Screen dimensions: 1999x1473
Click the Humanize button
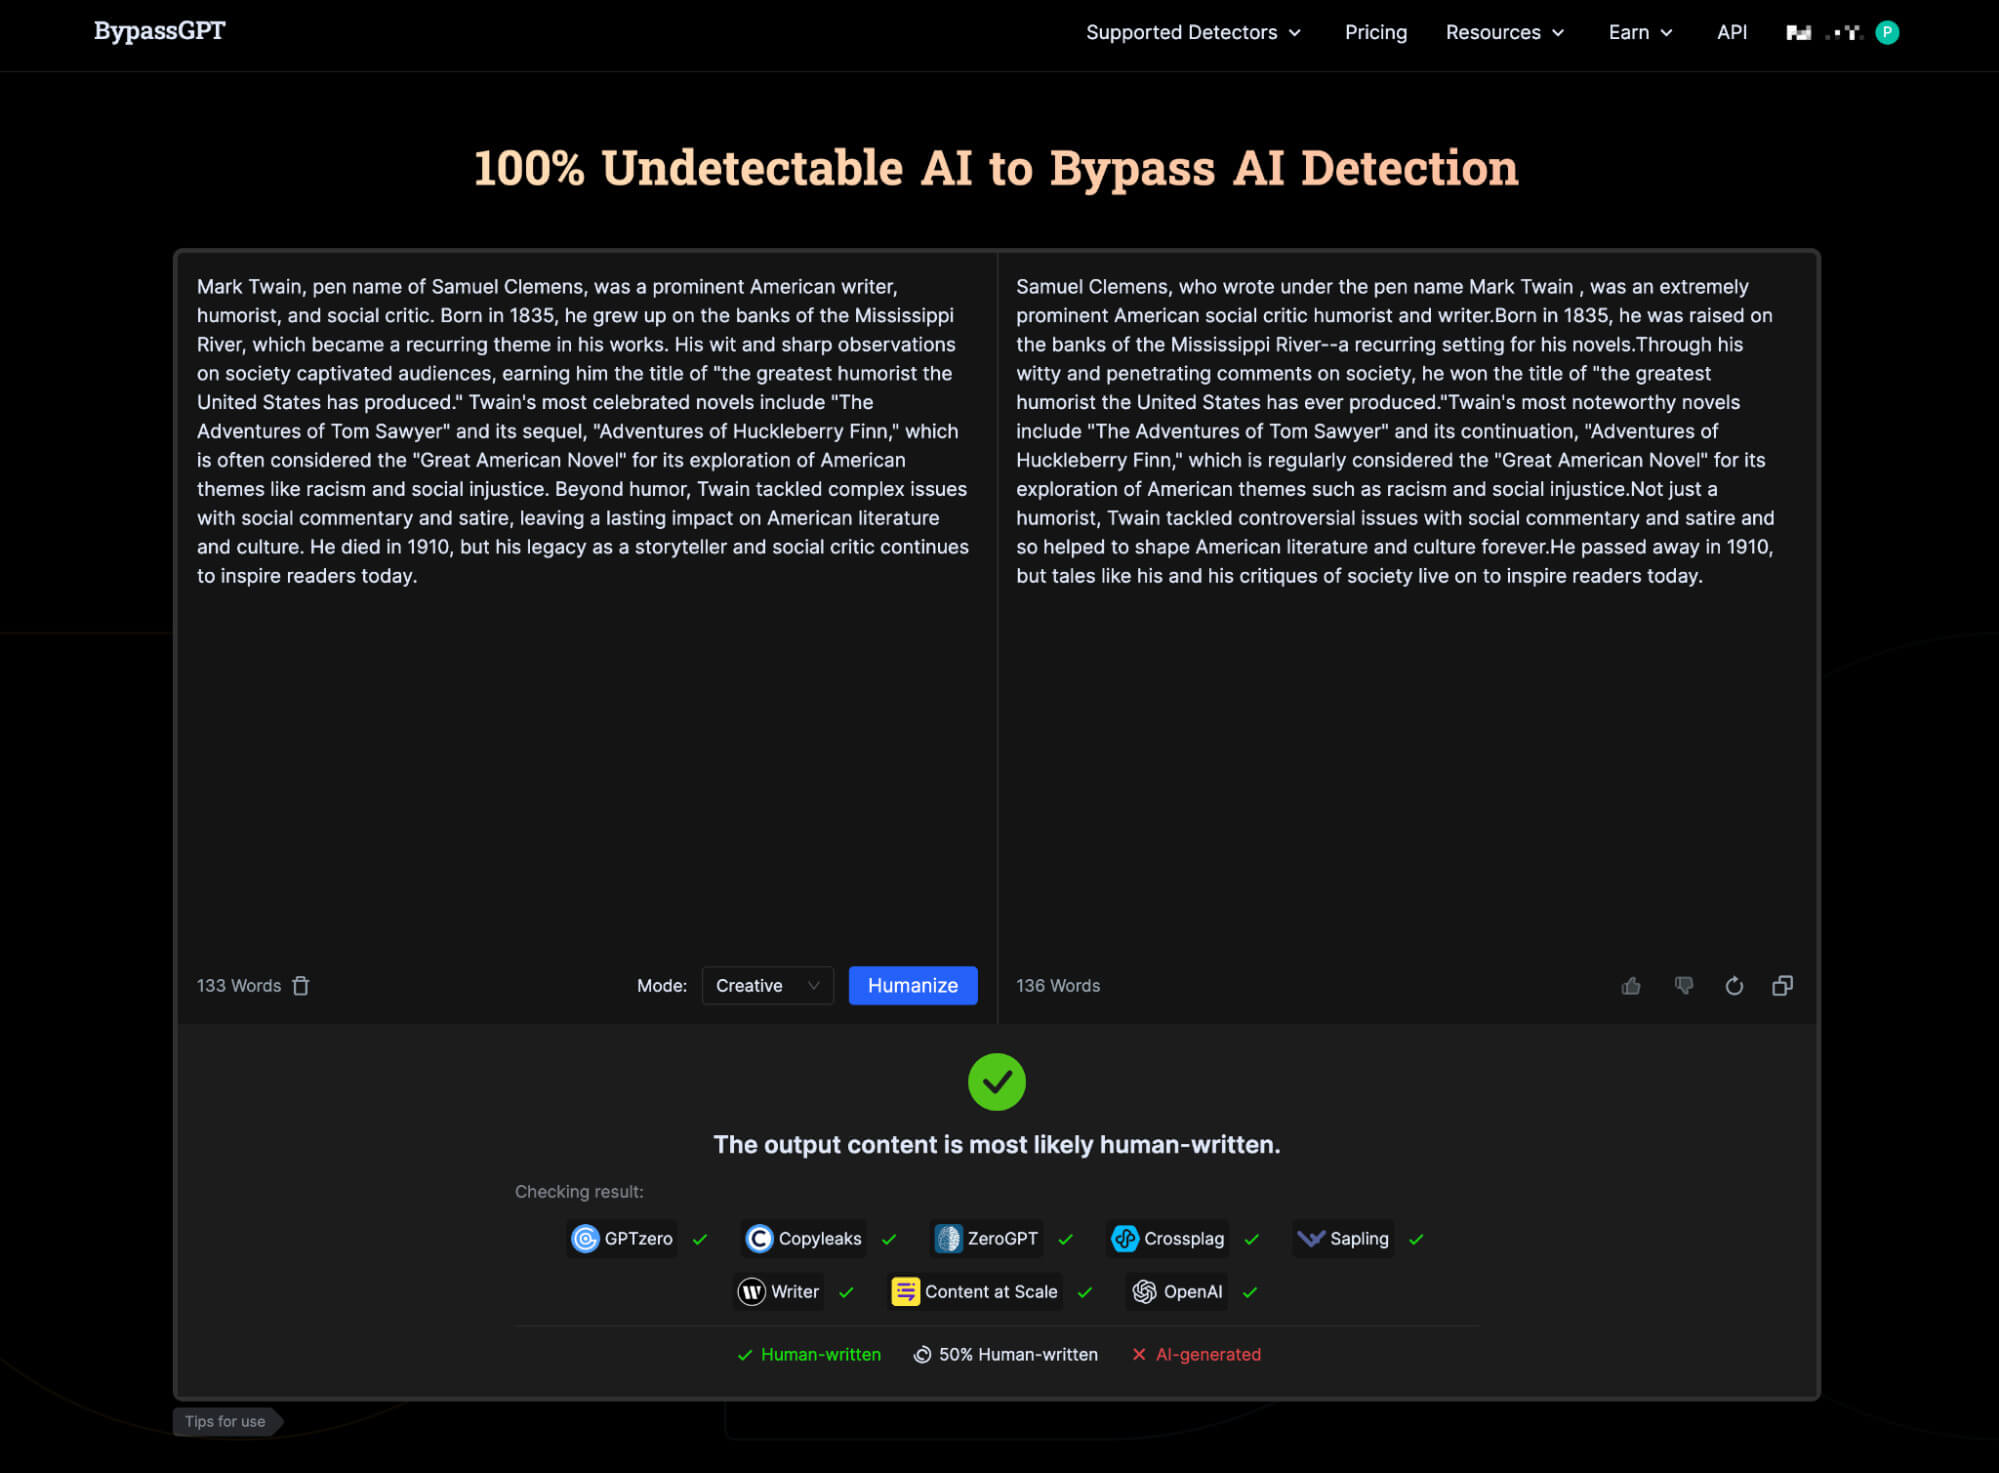point(912,985)
